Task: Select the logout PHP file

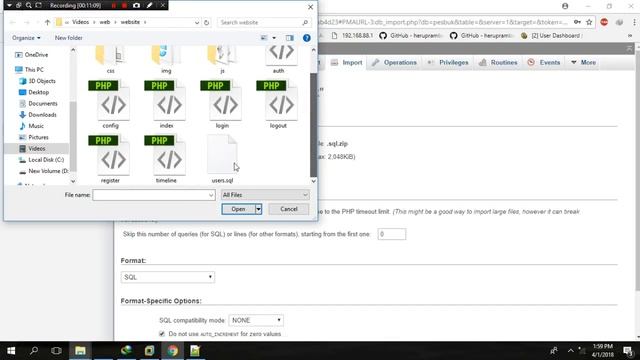Action: 278,104
